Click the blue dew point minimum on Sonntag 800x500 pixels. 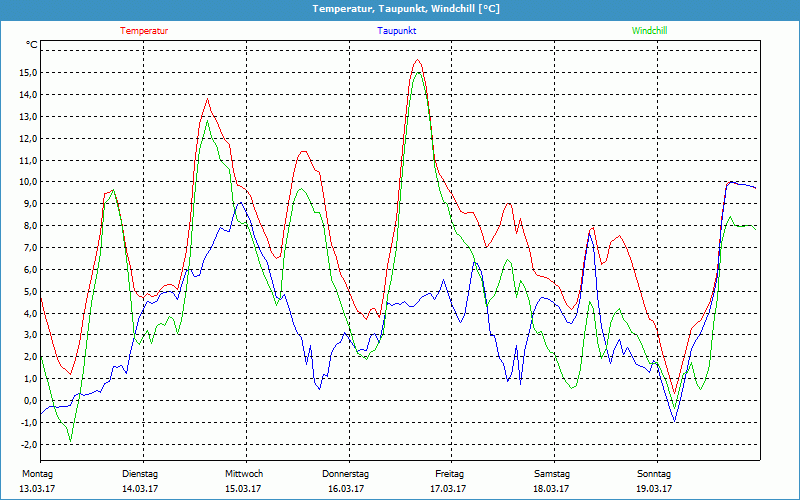coord(675,421)
